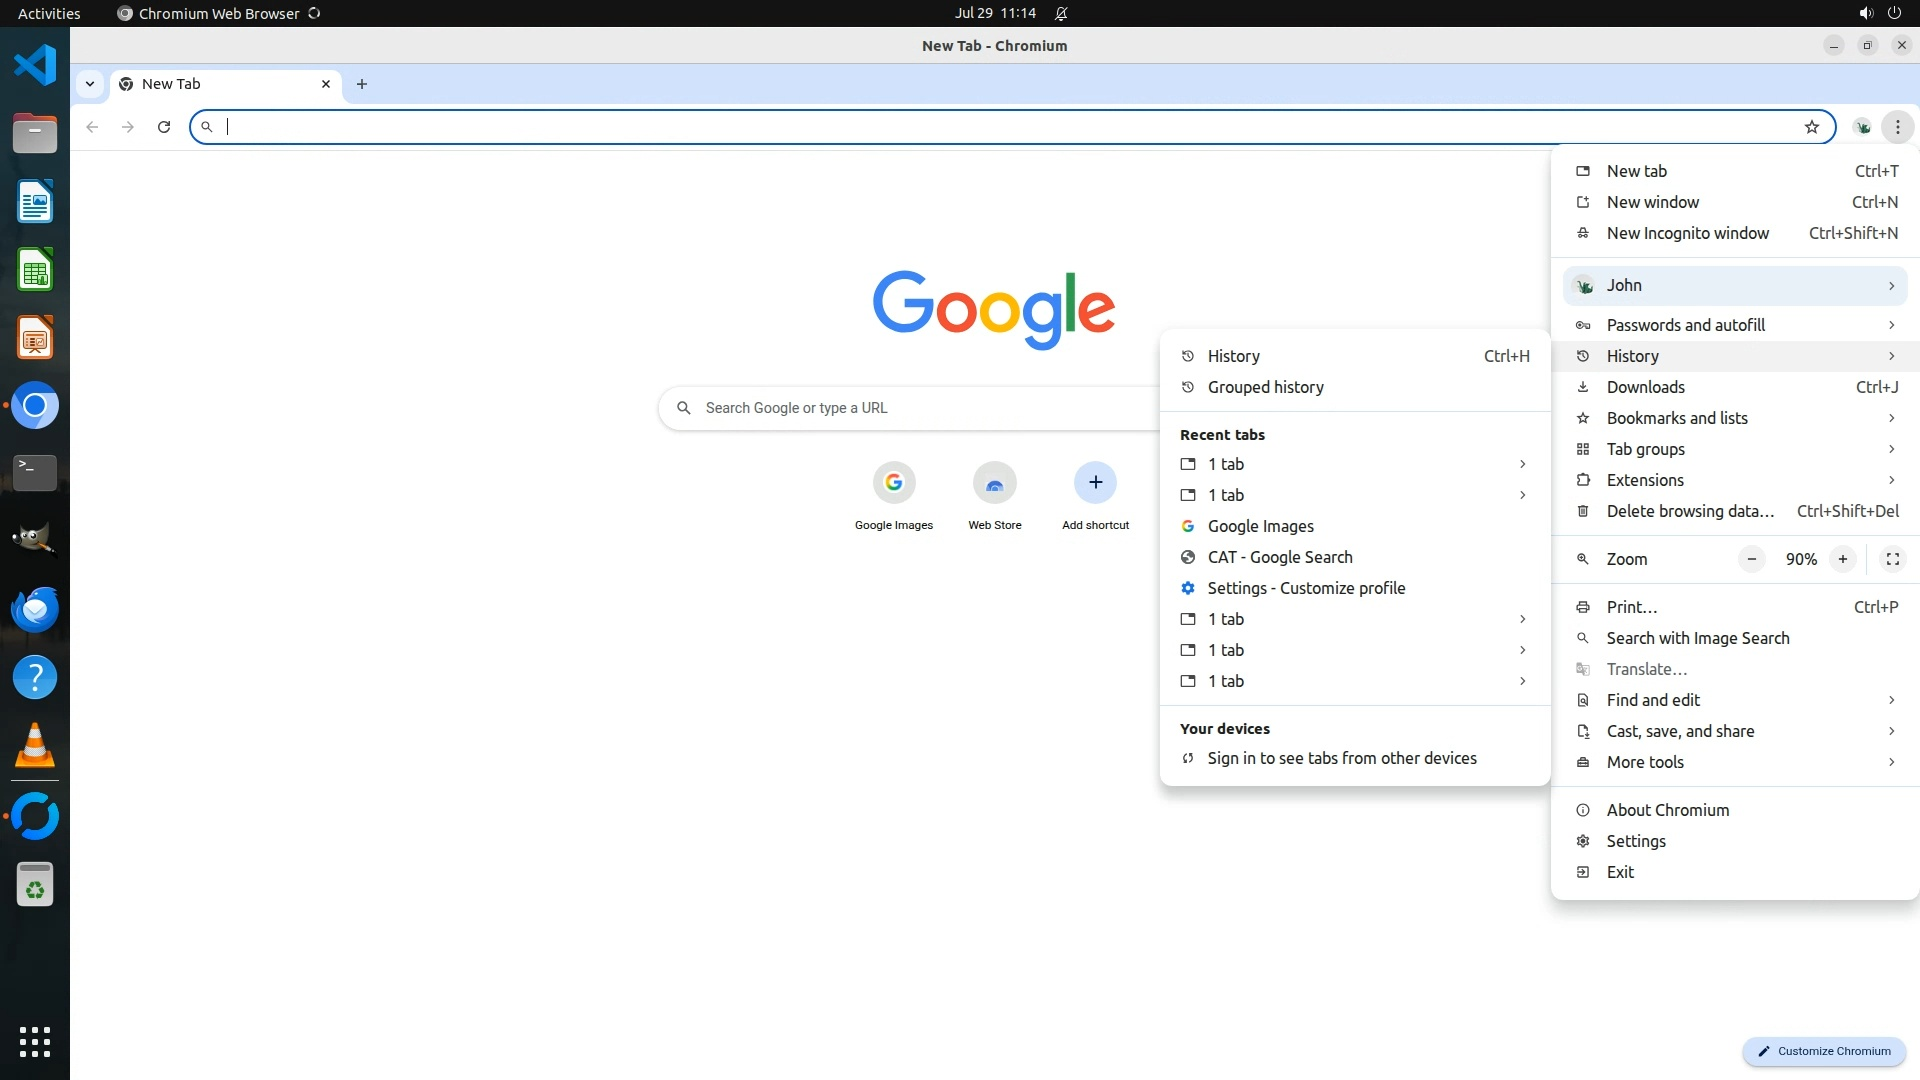Viewport: 1920px width, 1080px height.
Task: Expand the first recent '1 tab' entry
Action: pyautogui.click(x=1354, y=464)
